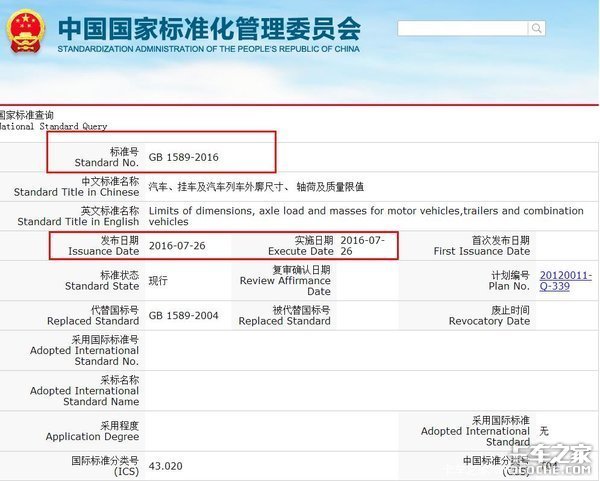Screen dimensions: 600x481
Task: Click the 'Application Degree' label
Action: click(92, 431)
